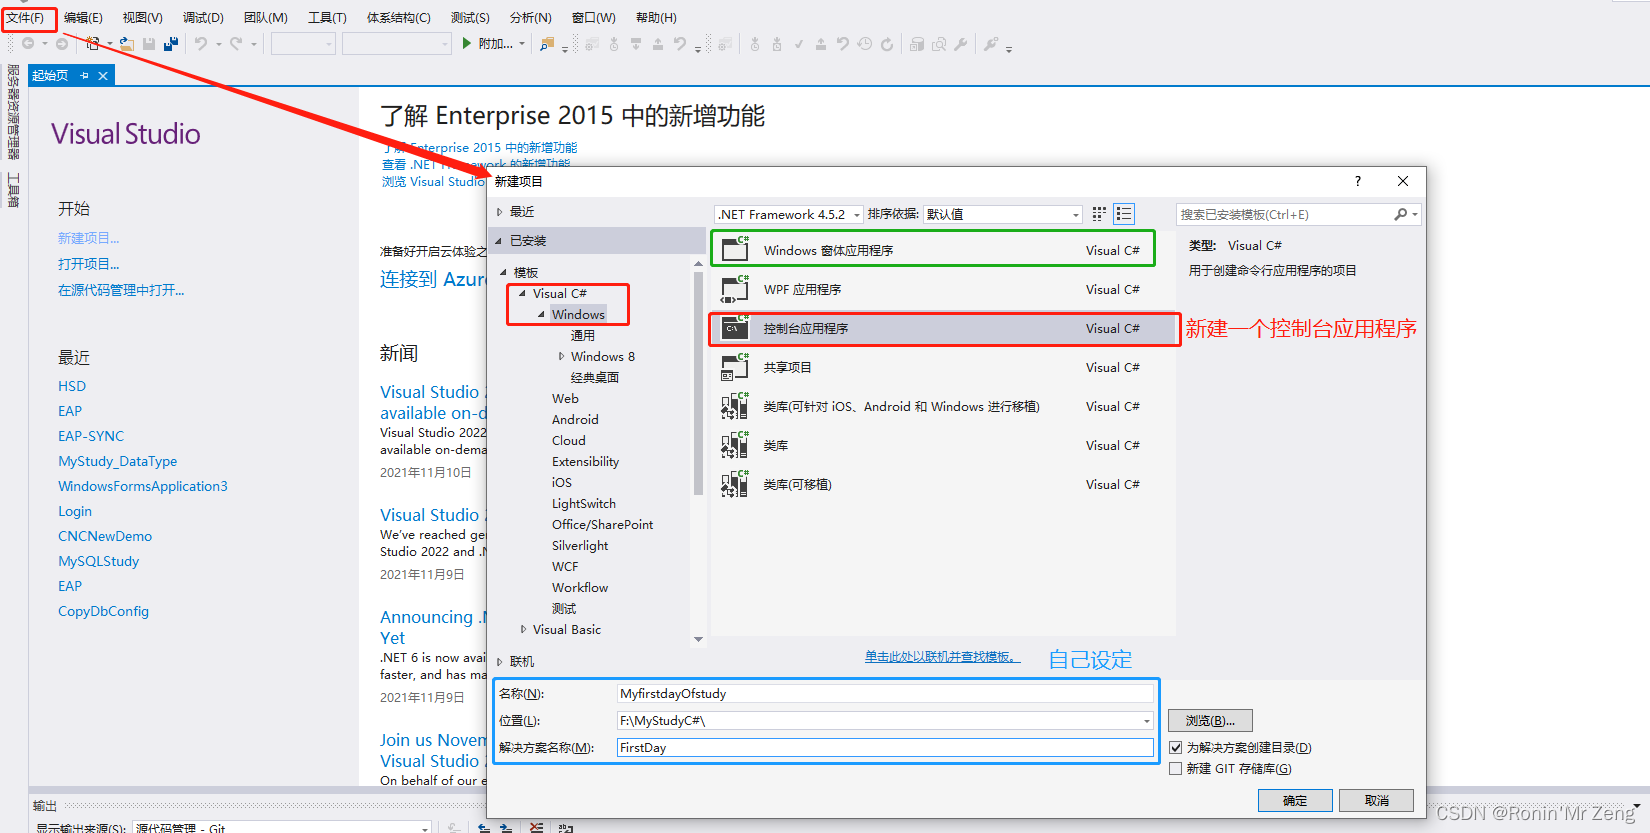Collapse the 已安装 section
This screenshot has height=833, width=1650.
[x=499, y=240]
